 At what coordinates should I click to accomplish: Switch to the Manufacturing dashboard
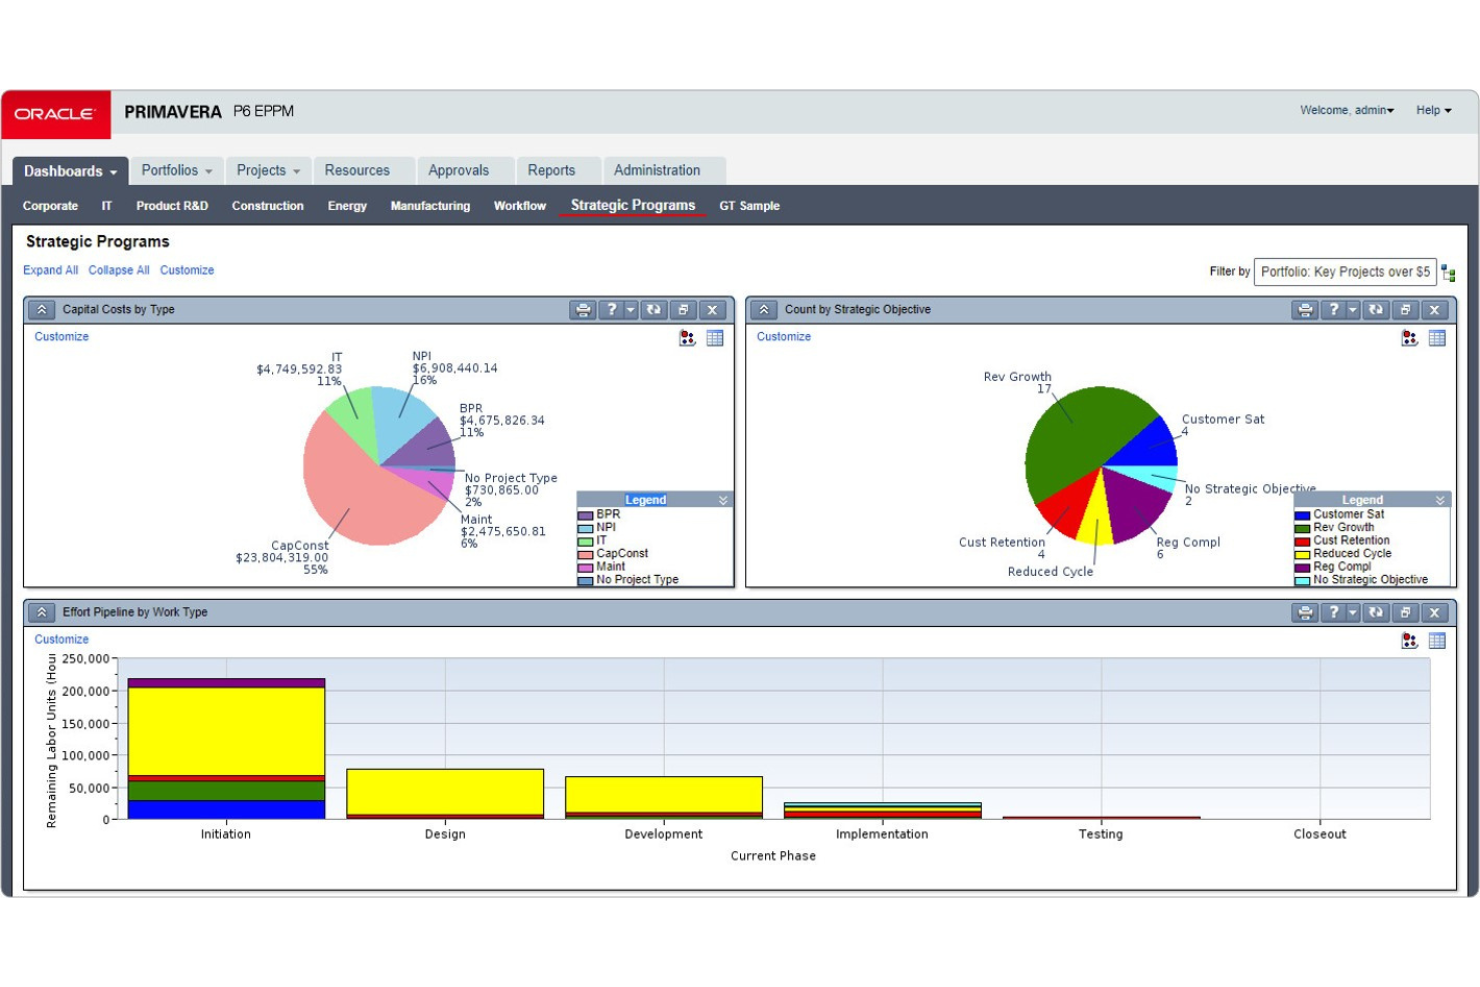pyautogui.click(x=430, y=206)
